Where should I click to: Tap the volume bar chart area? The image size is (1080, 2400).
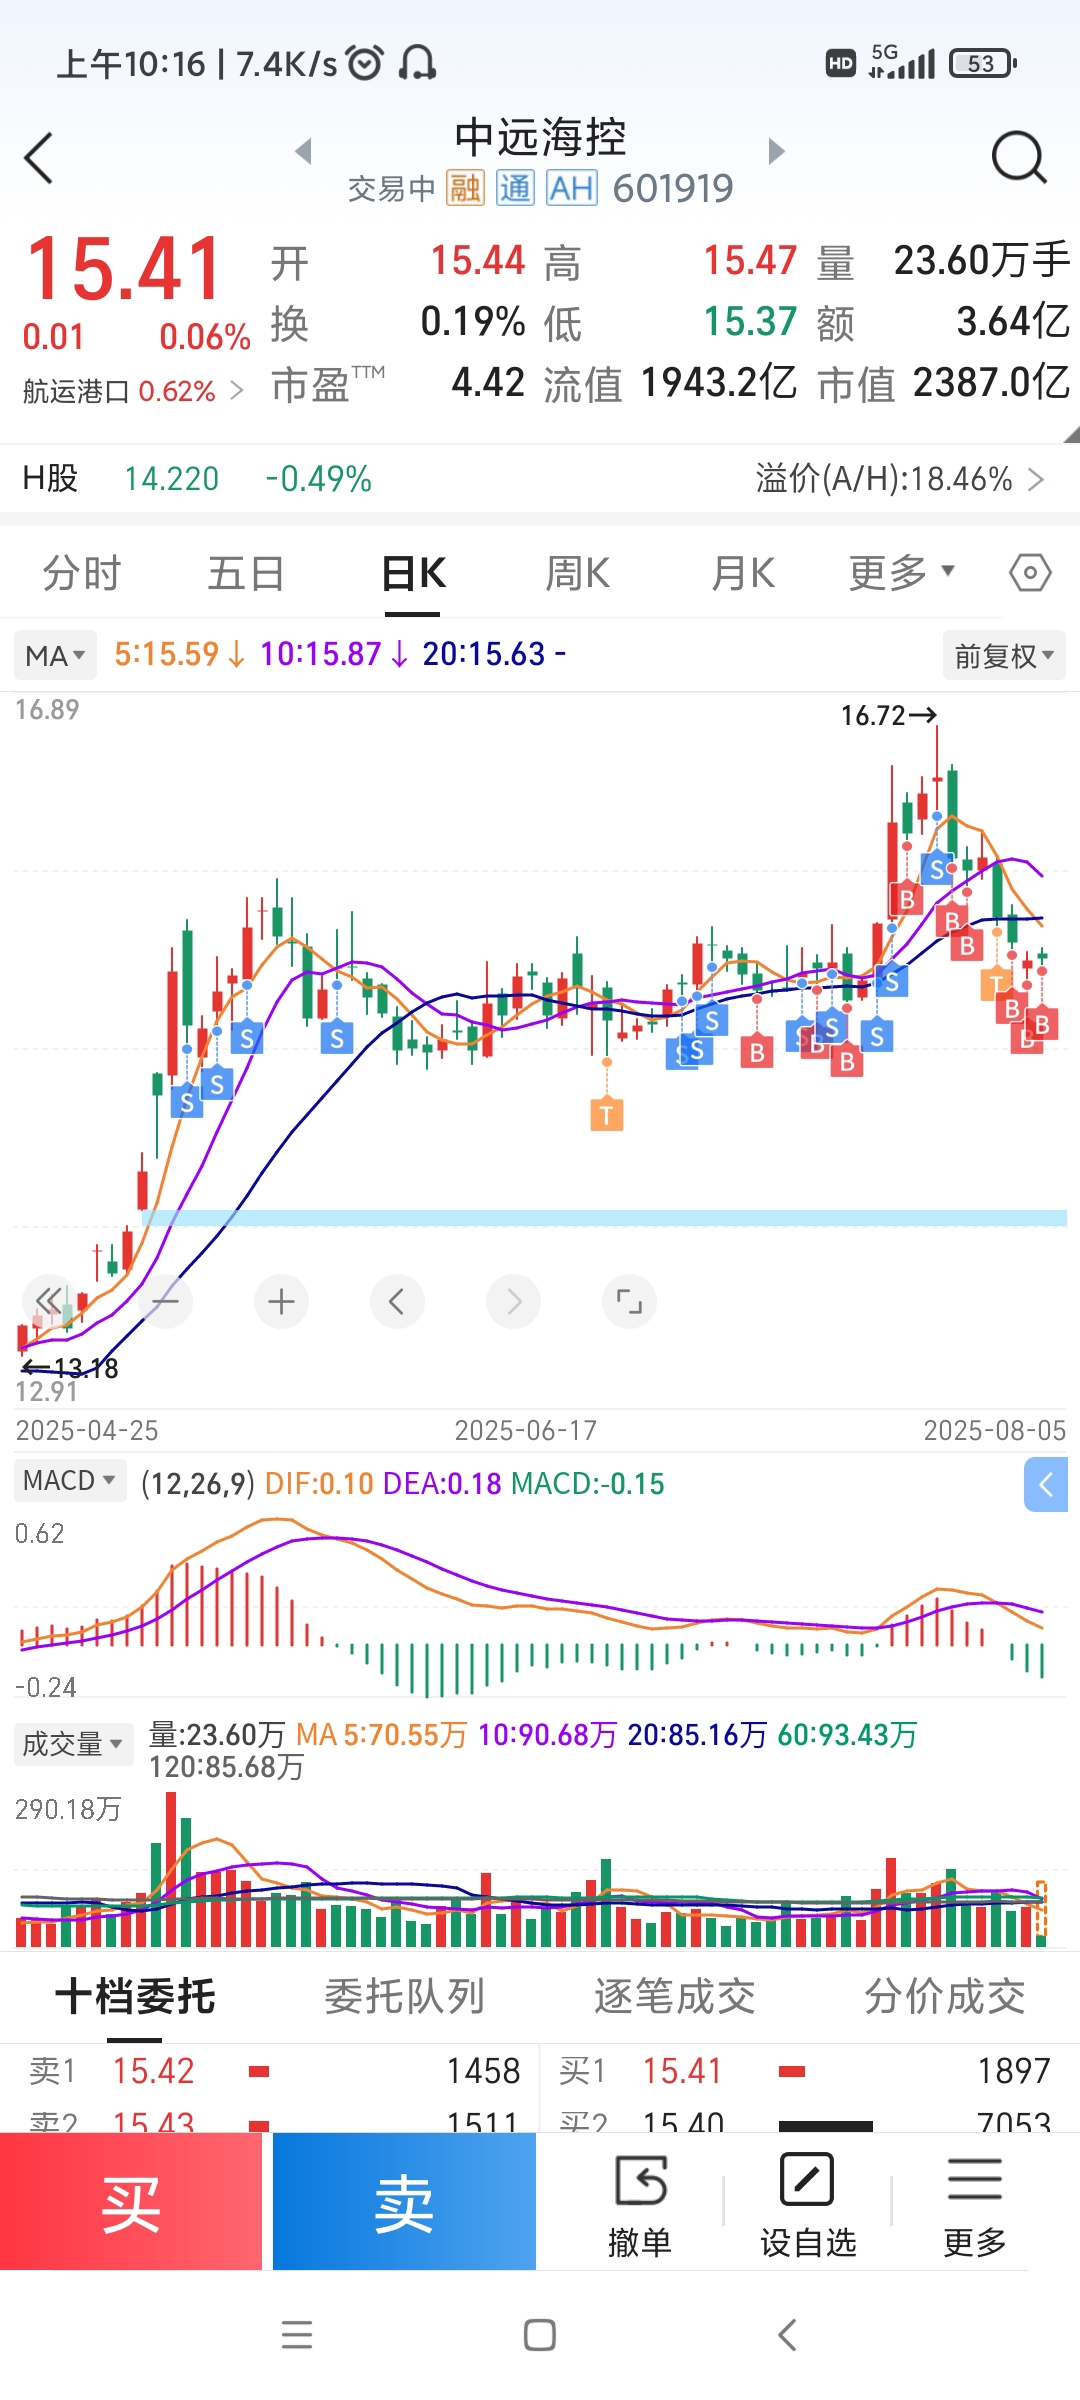[540, 1870]
